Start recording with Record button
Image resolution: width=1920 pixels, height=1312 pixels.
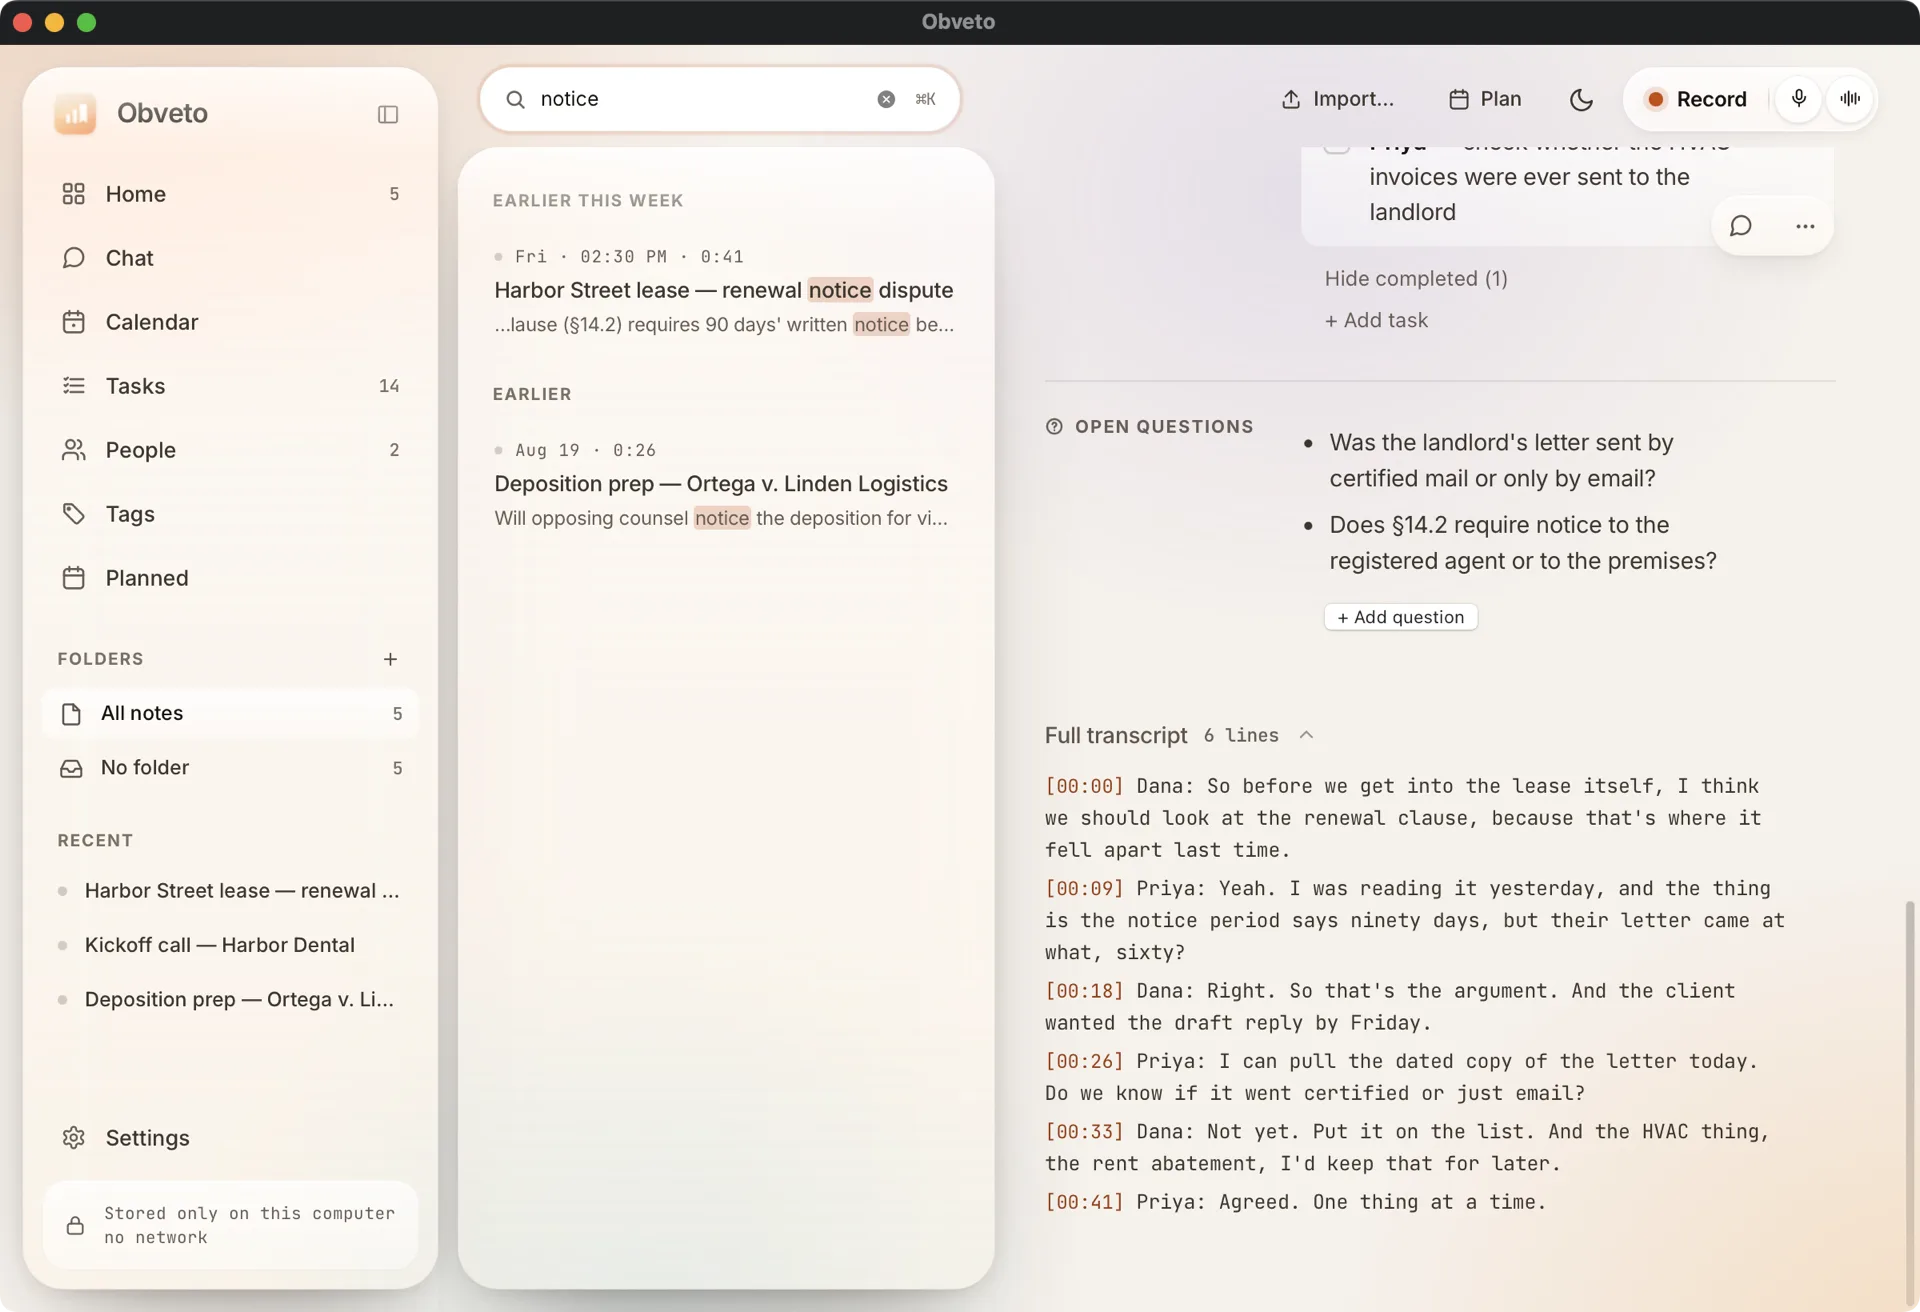click(x=1696, y=99)
